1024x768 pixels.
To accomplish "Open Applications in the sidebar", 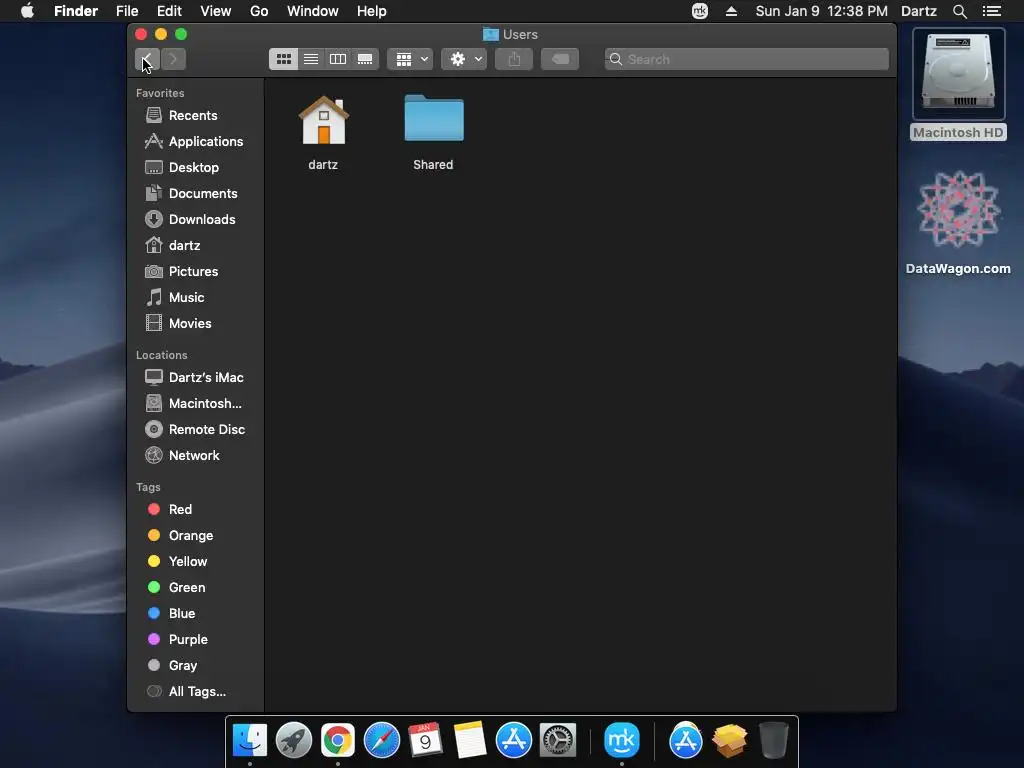I will point(196,142).
